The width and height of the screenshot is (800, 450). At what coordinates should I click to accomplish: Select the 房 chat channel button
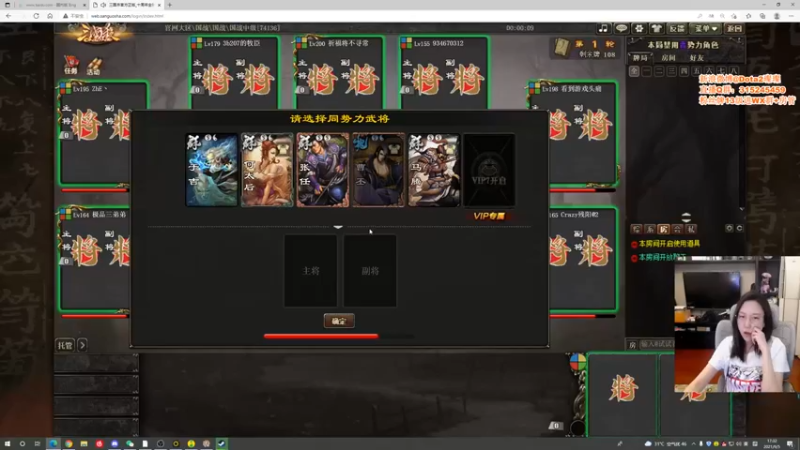click(663, 229)
